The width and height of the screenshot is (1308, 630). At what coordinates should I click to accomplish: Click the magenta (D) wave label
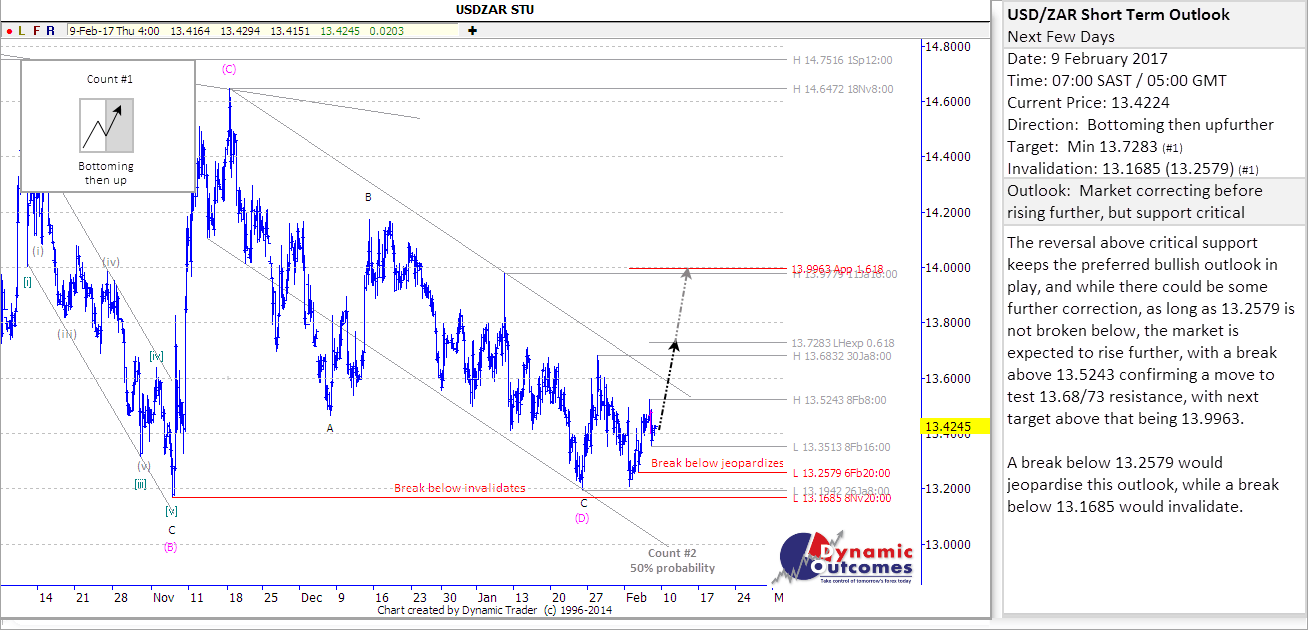(x=582, y=518)
